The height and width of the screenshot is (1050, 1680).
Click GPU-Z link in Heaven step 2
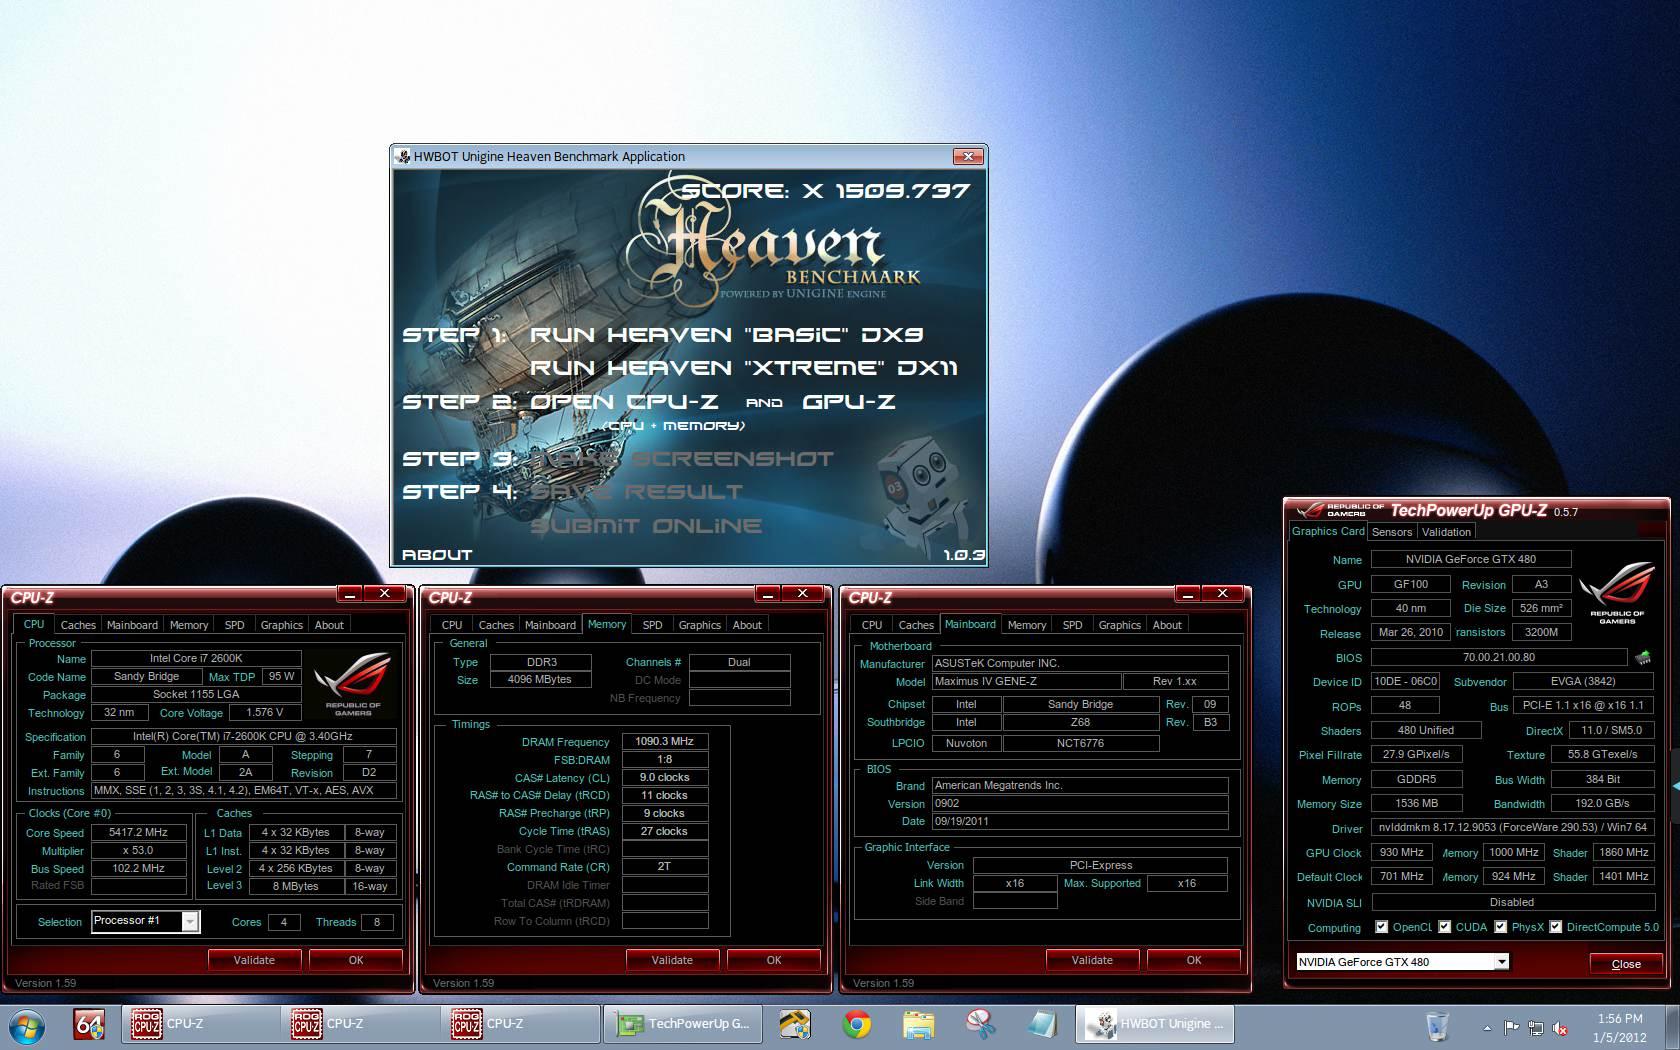point(848,402)
